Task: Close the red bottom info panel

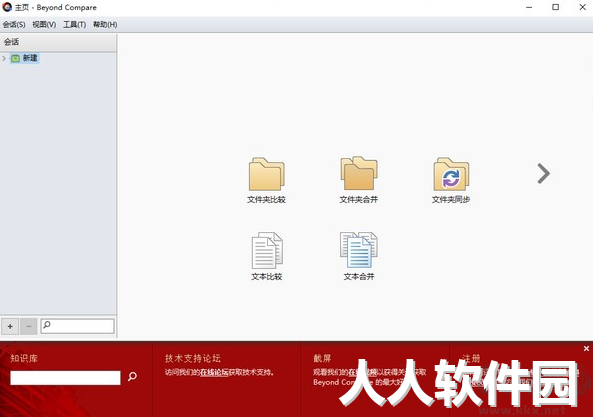Action: point(586,348)
